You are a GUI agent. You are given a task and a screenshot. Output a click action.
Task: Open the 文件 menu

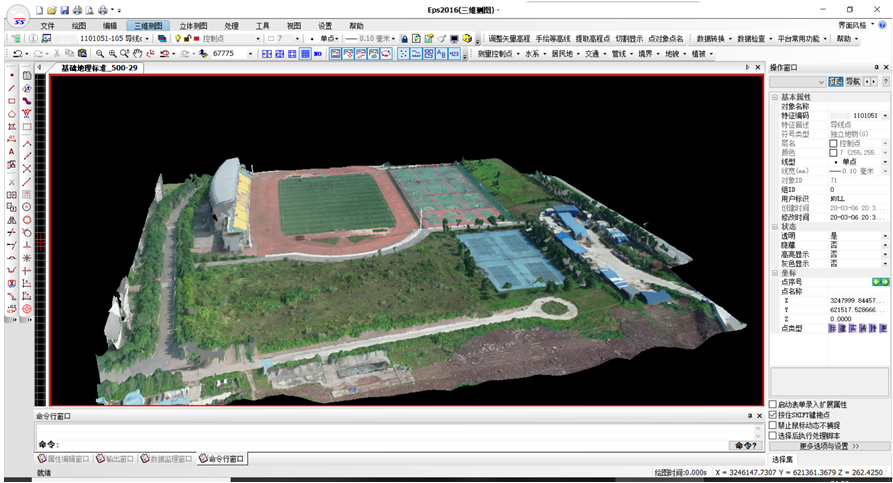point(47,26)
